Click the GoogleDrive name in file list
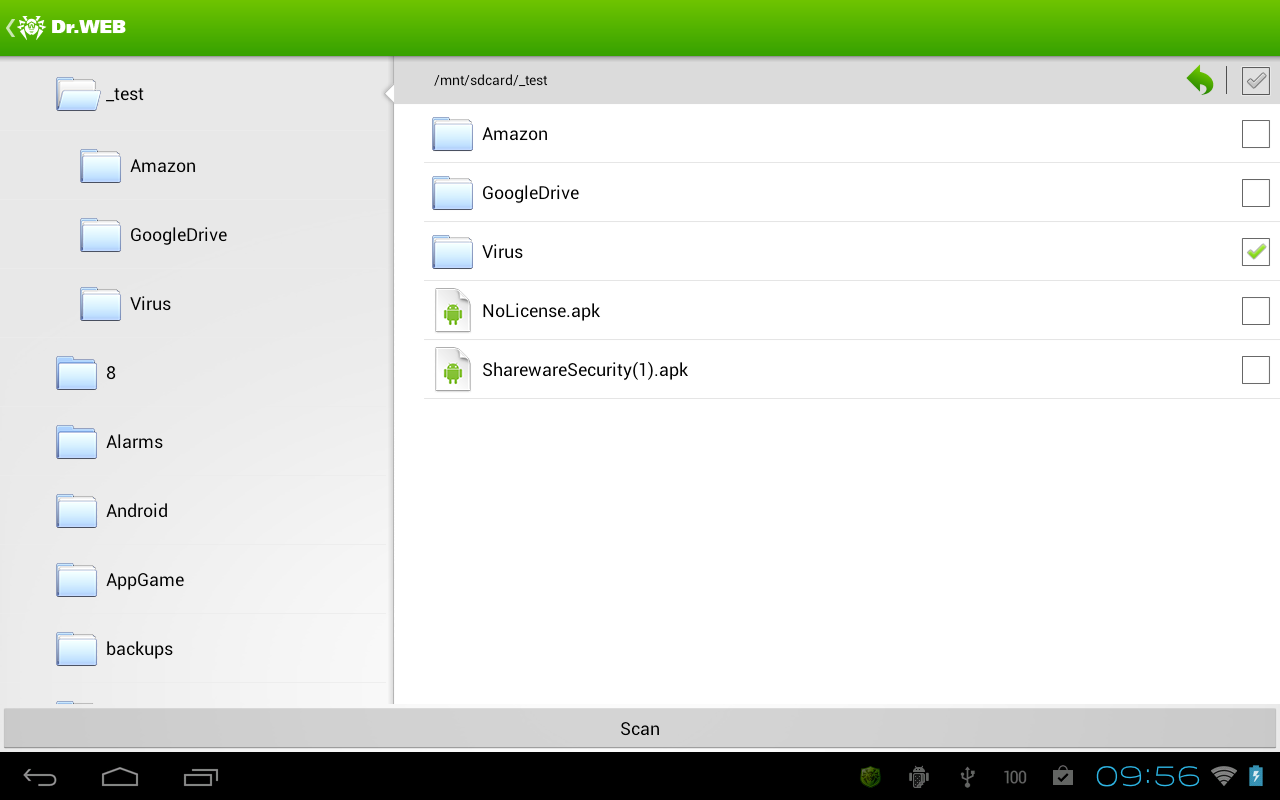Image resolution: width=1280 pixels, height=800 pixels. 531,193
